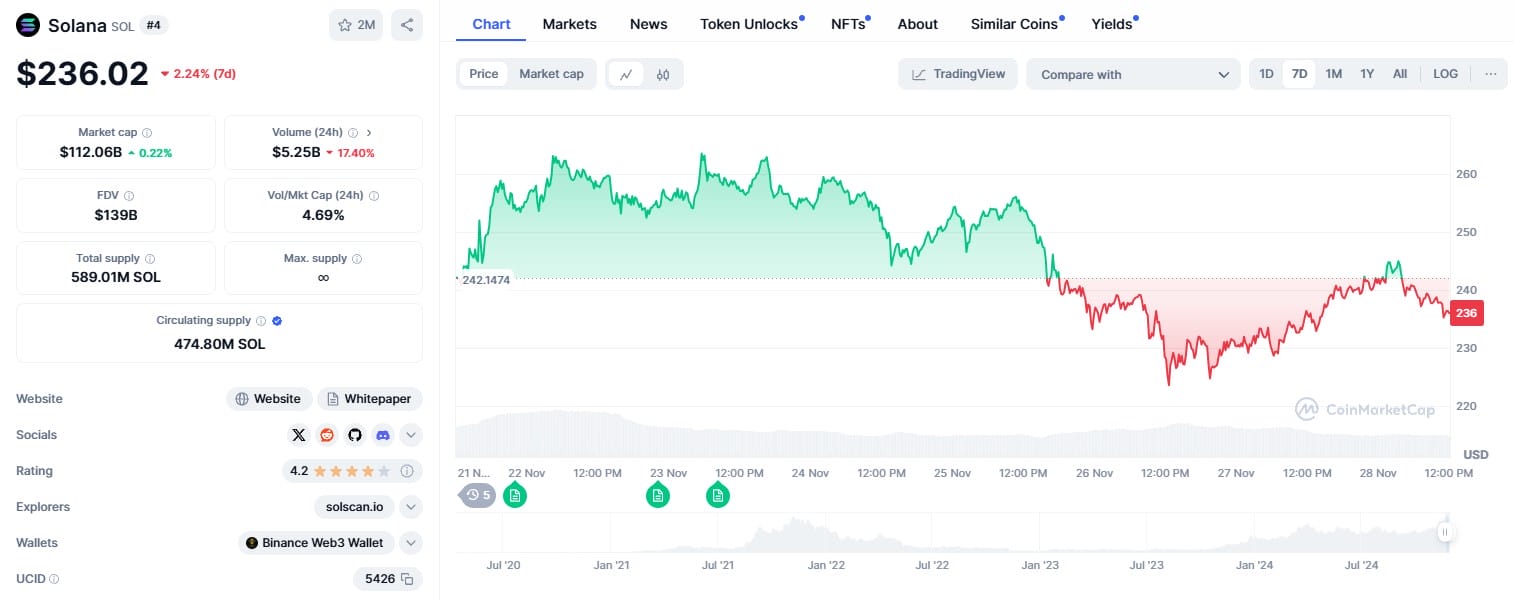Image resolution: width=1514 pixels, height=600 pixels.
Task: Click the history events badge showing 5
Action: 477,495
